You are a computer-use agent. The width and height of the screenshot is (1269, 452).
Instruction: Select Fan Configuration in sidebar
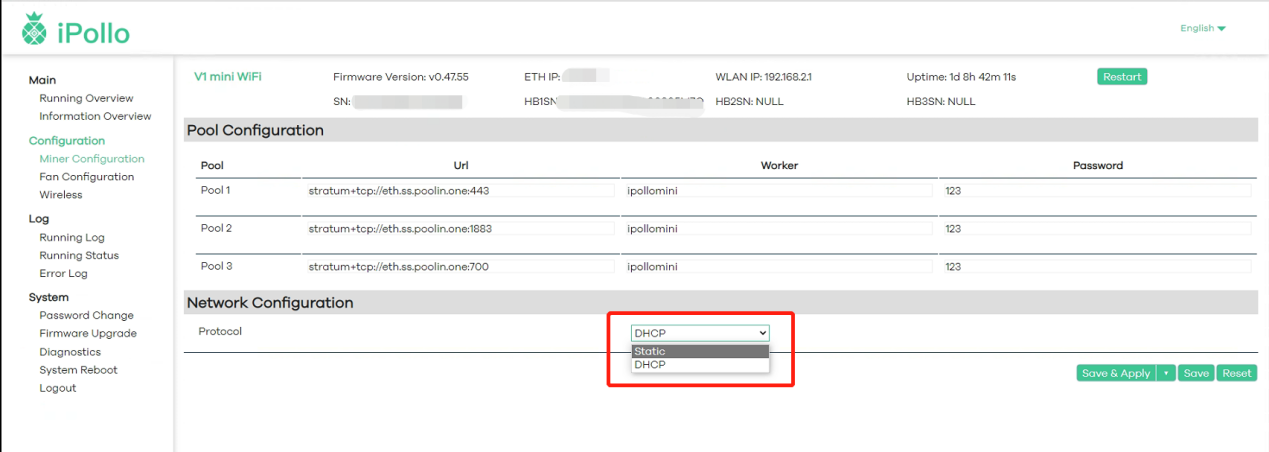[86, 177]
